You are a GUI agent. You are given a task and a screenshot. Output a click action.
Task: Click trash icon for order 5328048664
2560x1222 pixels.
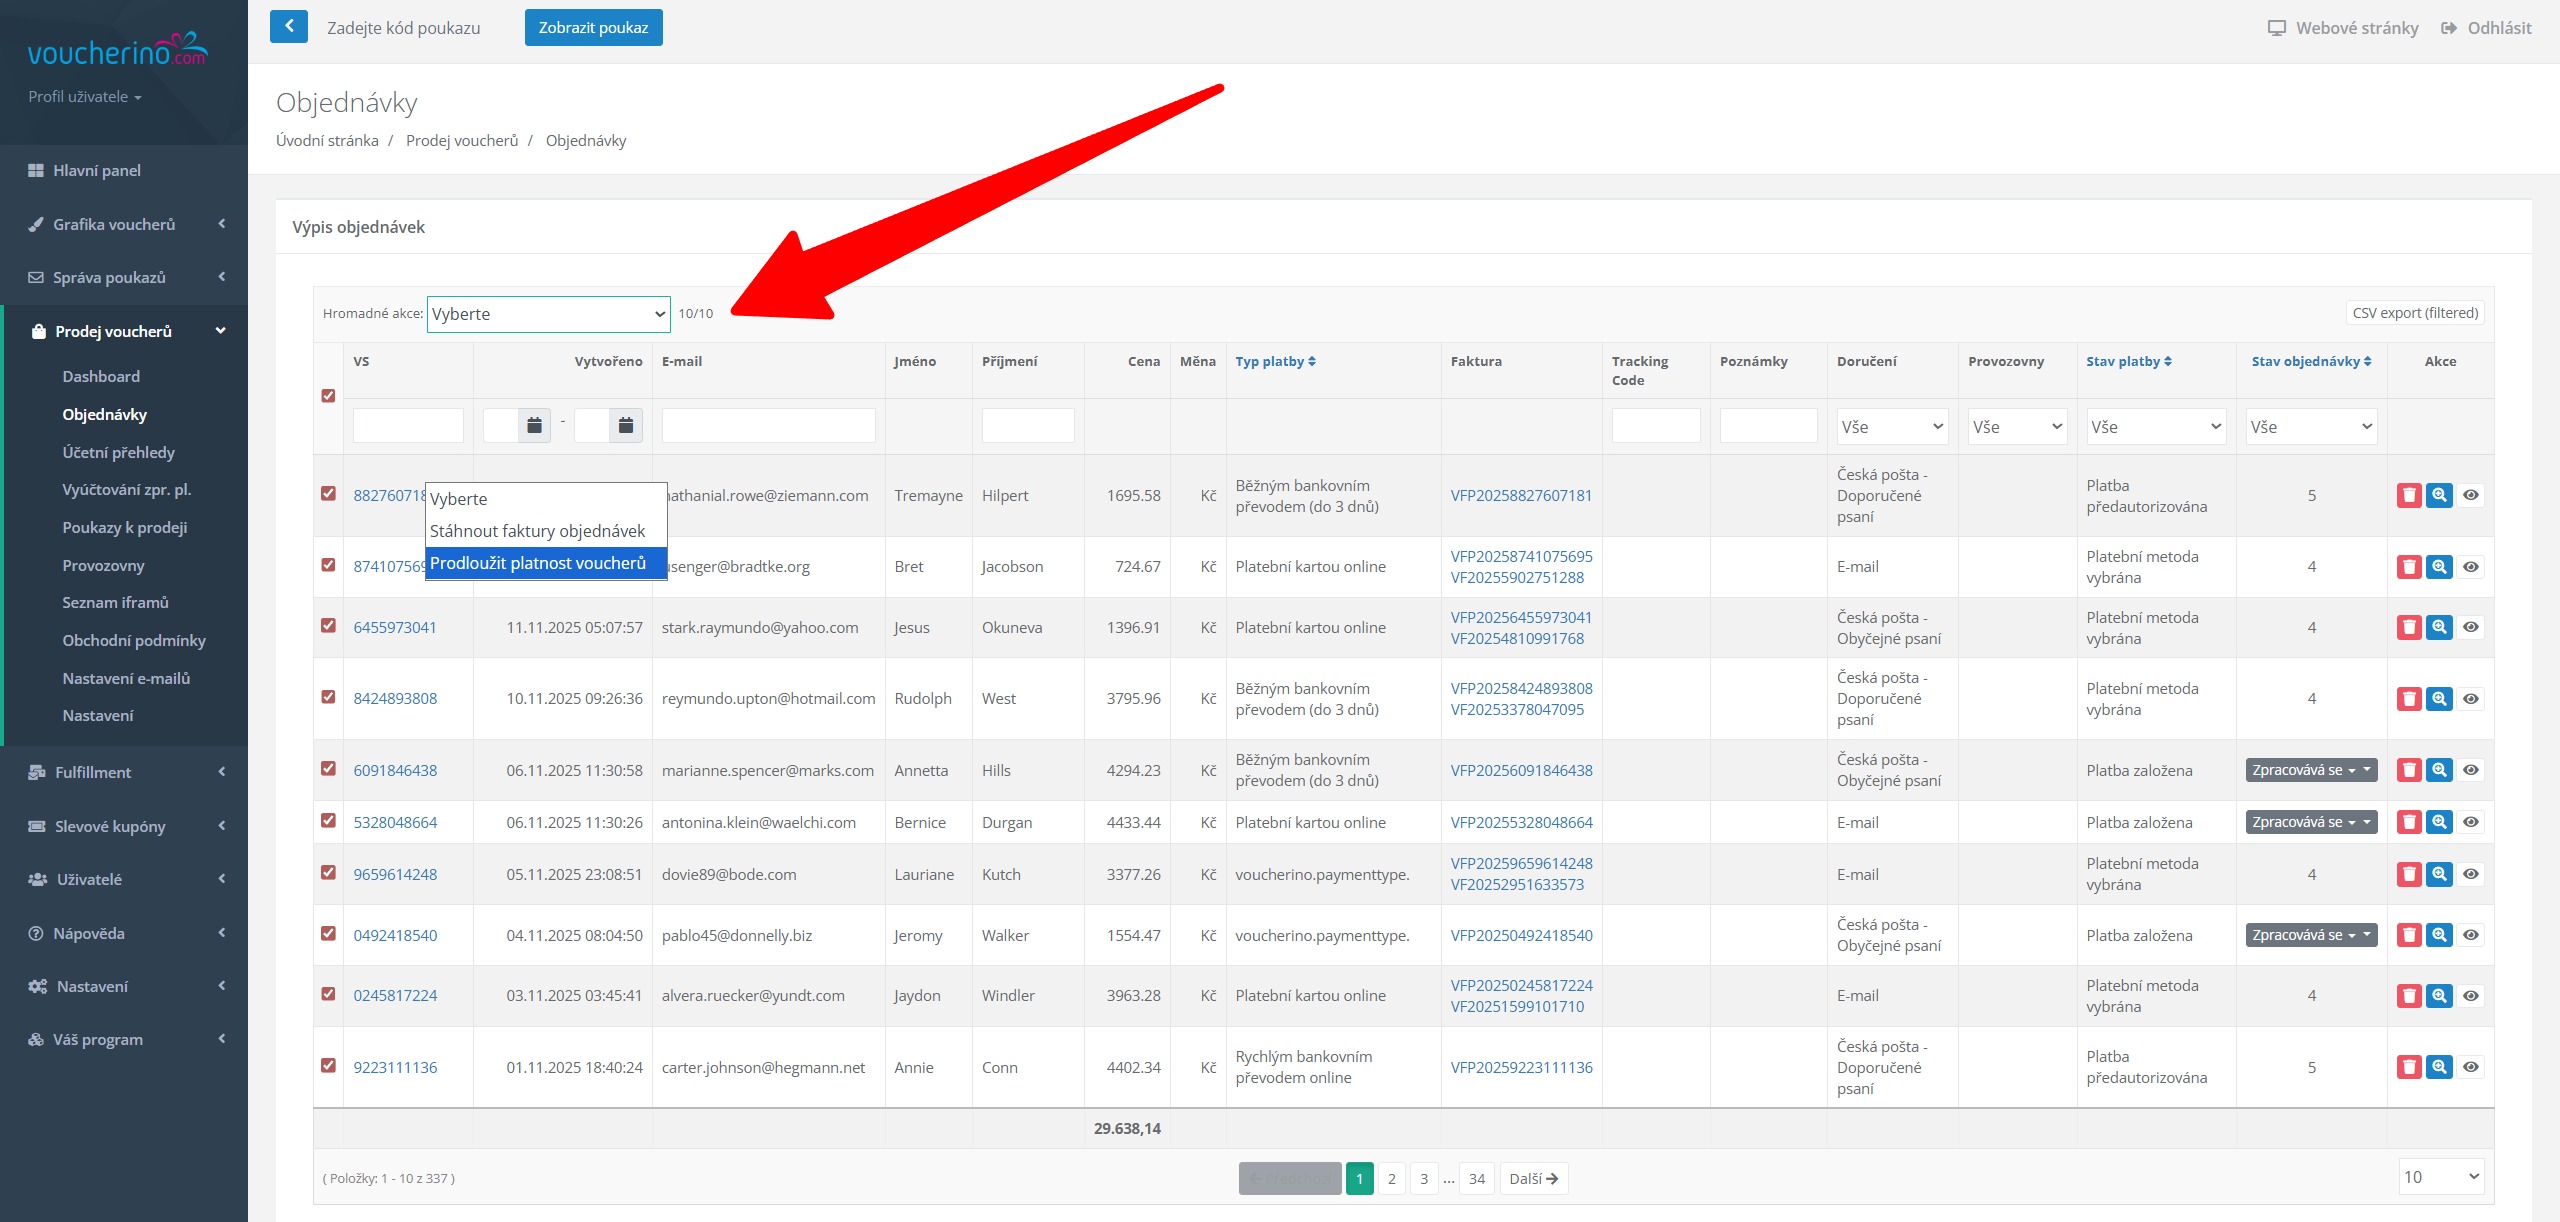click(2409, 822)
